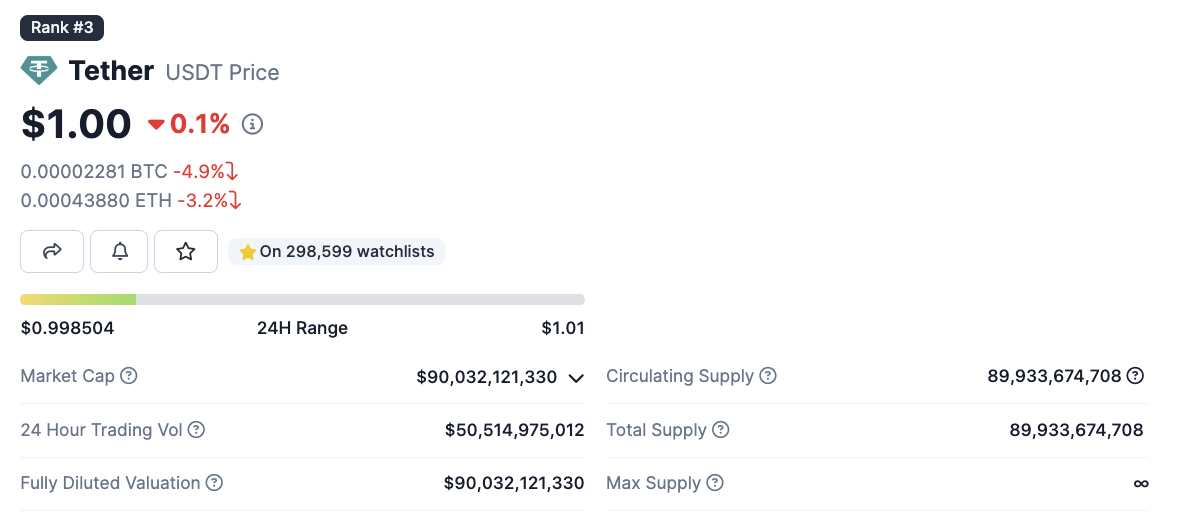Open Fully Diluted Valuation help icon
1178x532 pixels.
pos(214,482)
